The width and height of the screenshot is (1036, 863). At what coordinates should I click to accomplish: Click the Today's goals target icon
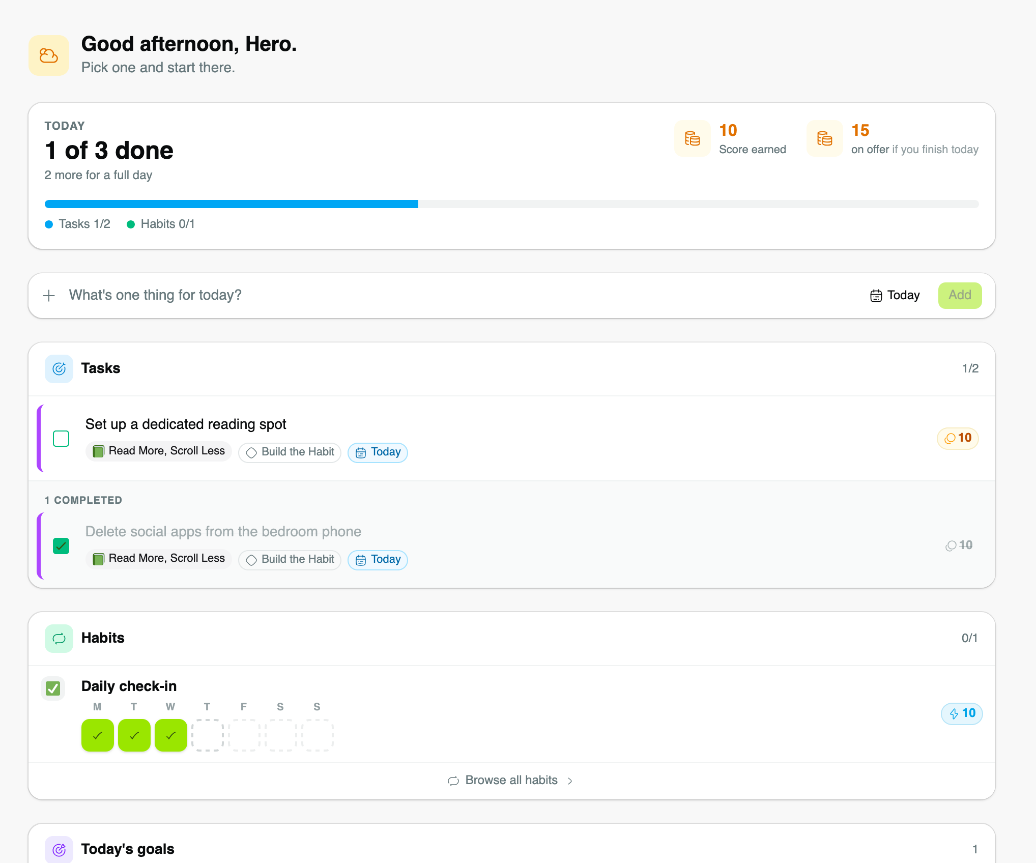(x=59, y=850)
